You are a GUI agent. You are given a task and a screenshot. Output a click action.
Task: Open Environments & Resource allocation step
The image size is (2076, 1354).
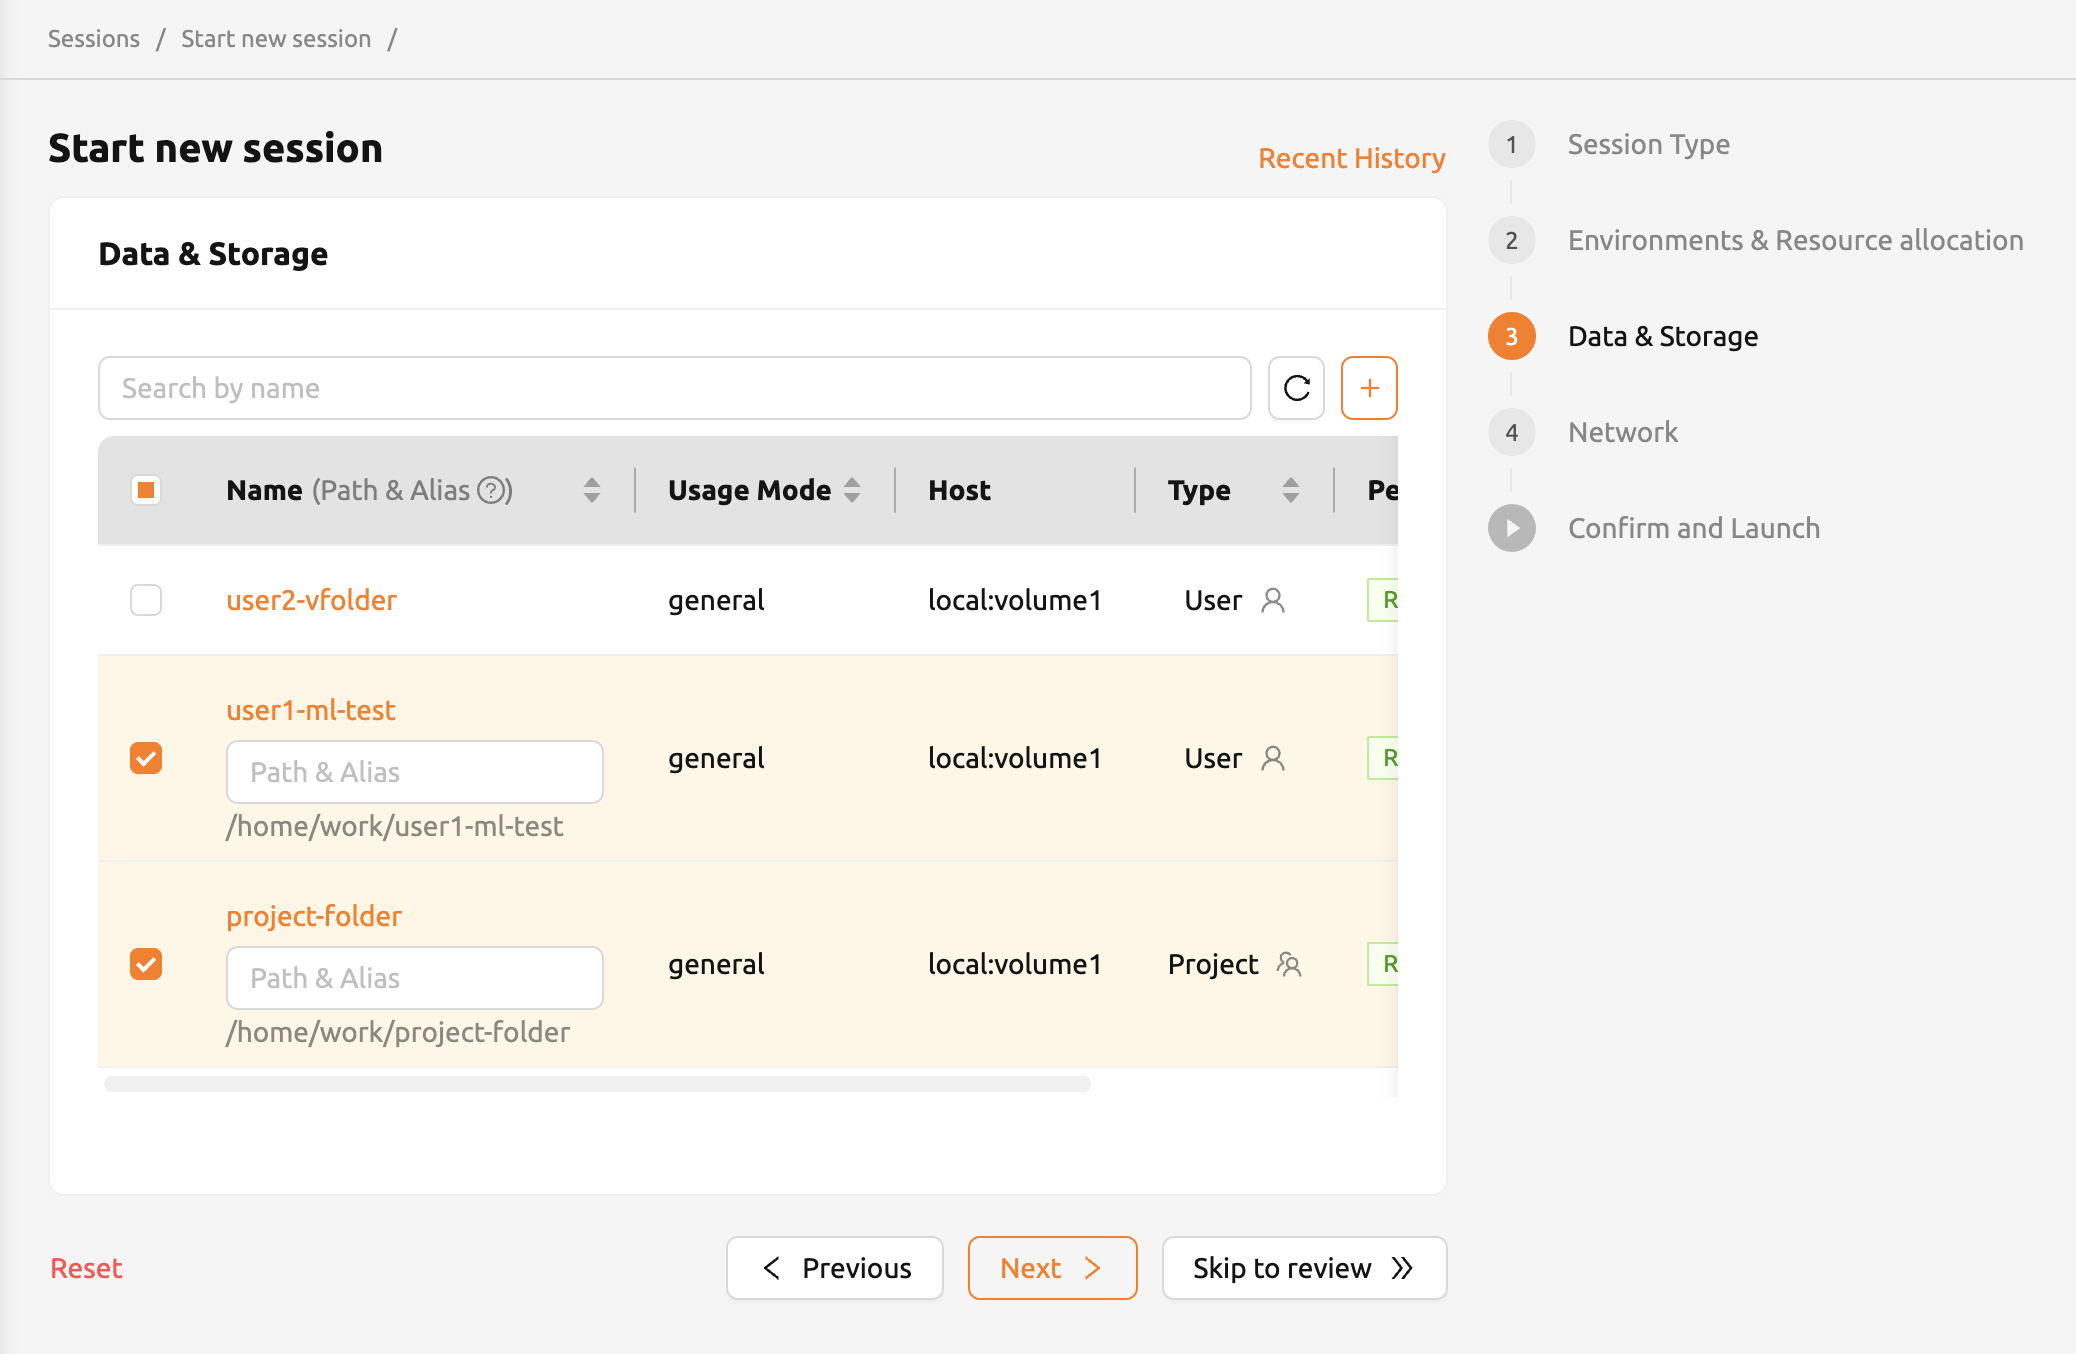(x=1795, y=240)
